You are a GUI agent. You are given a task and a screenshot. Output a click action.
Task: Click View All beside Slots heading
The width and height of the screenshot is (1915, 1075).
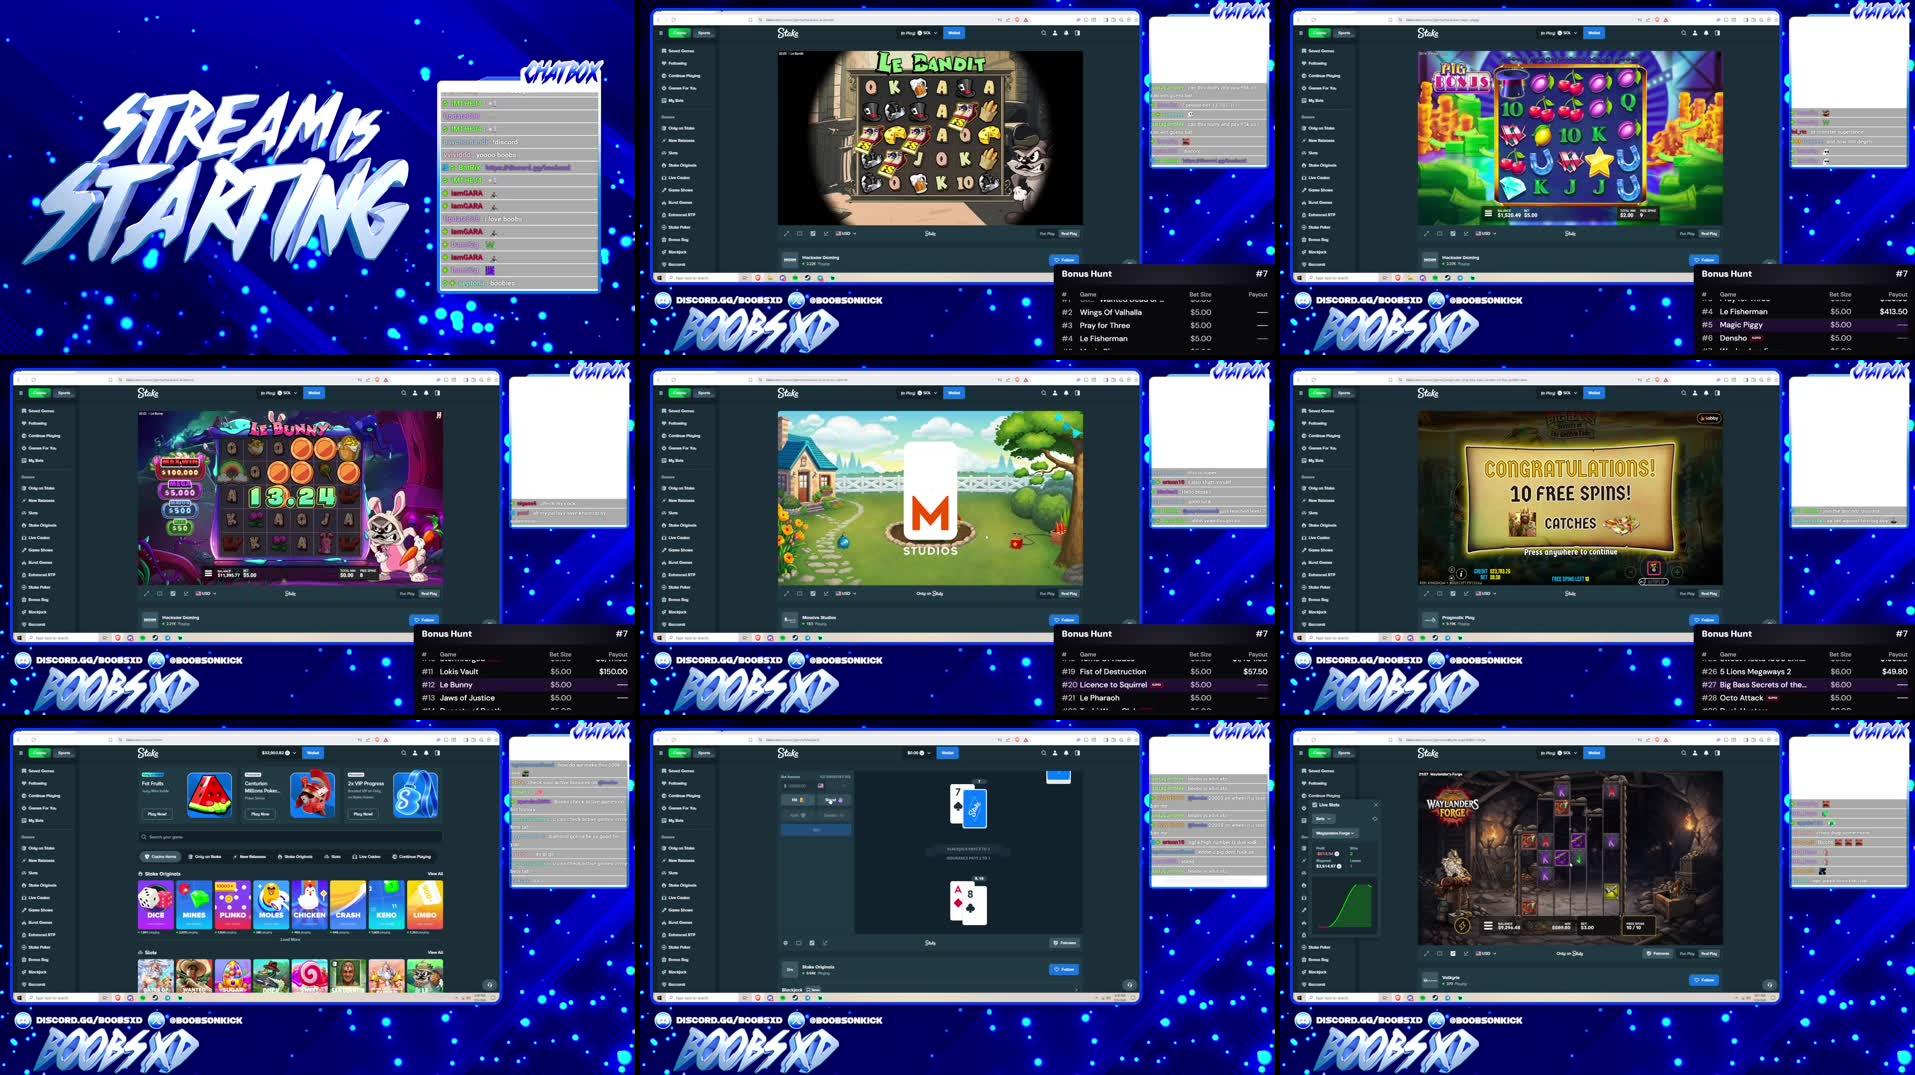pos(435,952)
